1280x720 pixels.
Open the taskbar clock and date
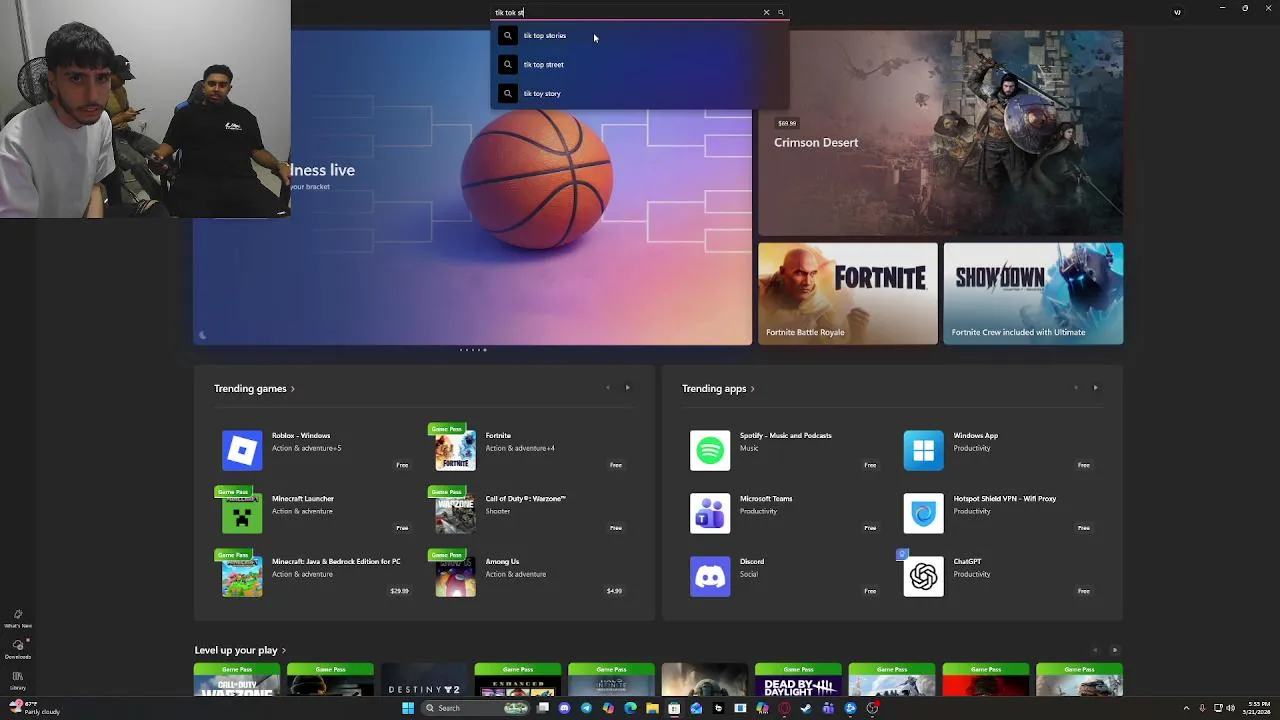[1257, 708]
